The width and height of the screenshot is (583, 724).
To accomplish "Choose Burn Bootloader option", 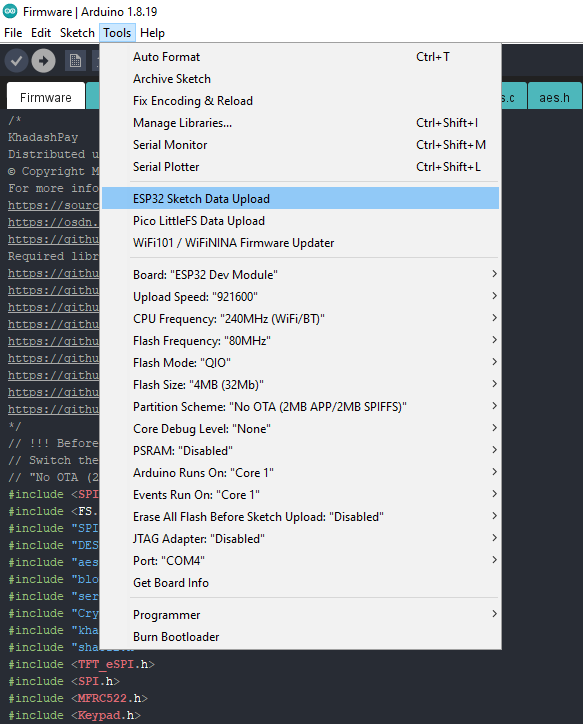I will point(301,637).
